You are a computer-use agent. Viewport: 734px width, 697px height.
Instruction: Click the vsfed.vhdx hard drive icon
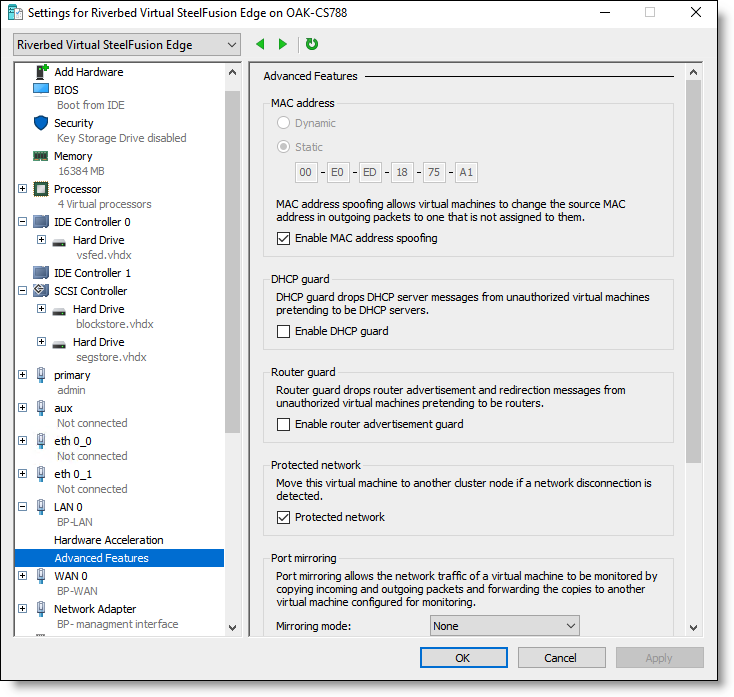(x=59, y=242)
